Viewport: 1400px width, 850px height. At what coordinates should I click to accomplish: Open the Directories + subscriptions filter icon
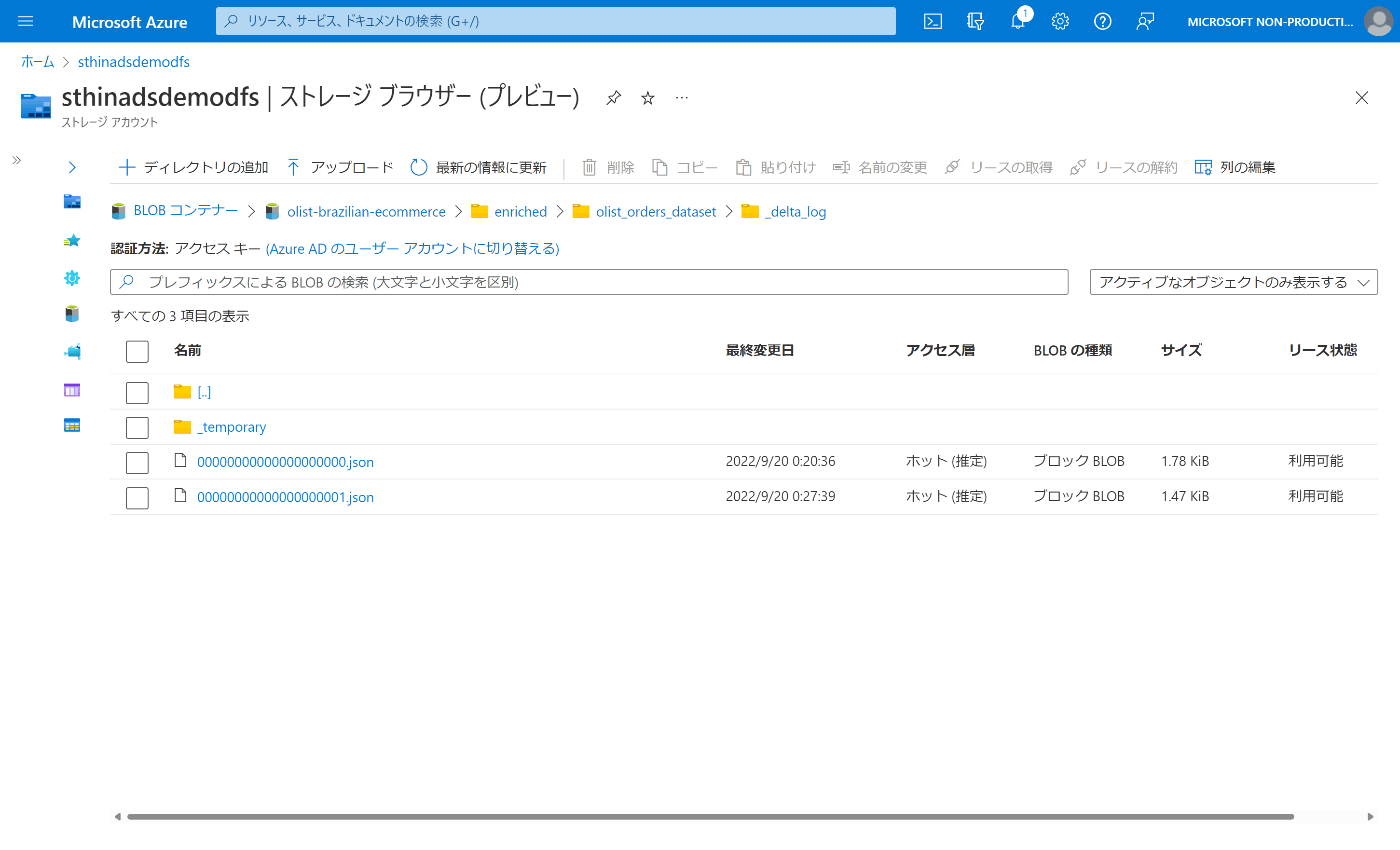point(976,21)
